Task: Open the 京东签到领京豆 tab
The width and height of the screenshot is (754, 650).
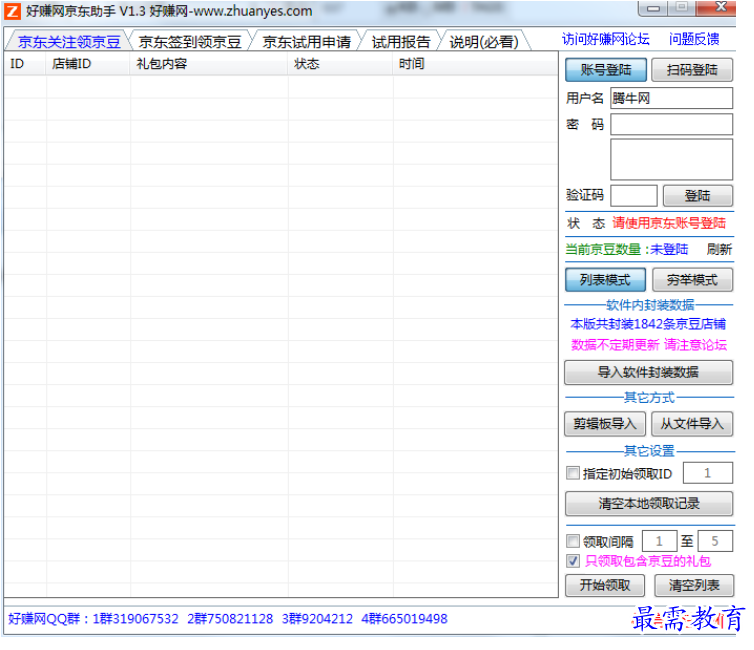Action: tap(189, 42)
